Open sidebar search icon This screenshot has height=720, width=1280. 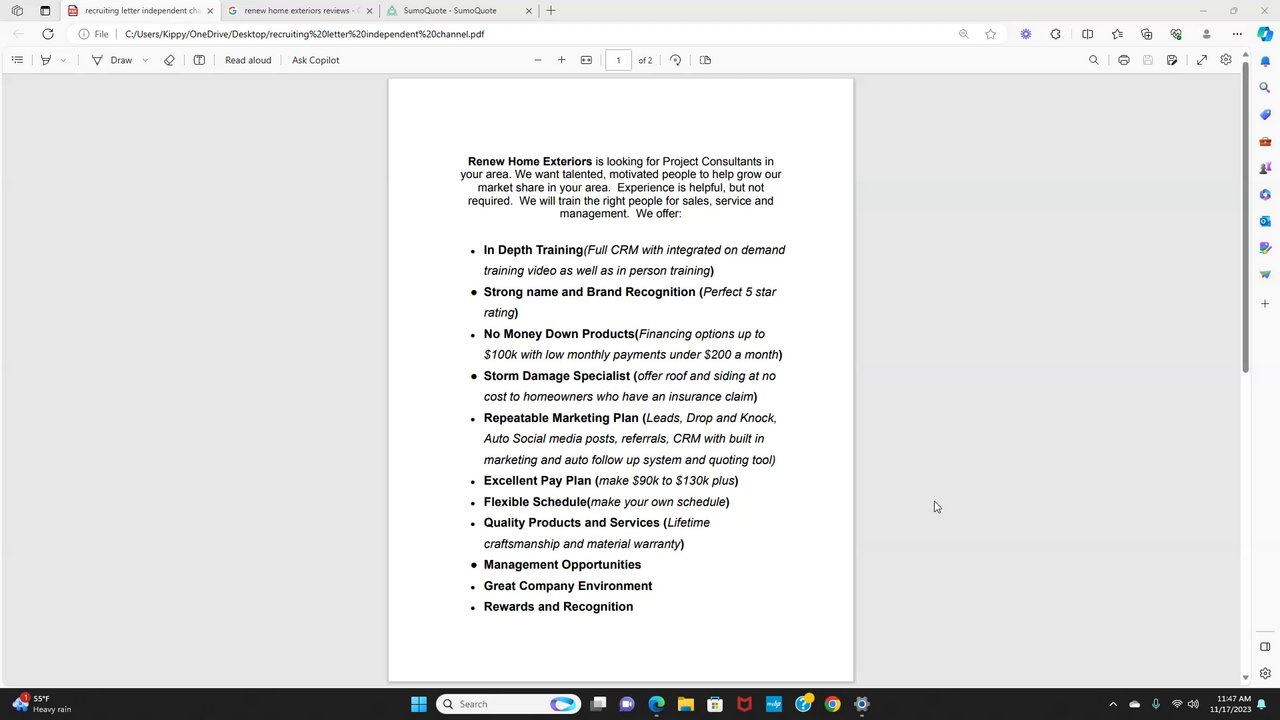click(x=1265, y=88)
